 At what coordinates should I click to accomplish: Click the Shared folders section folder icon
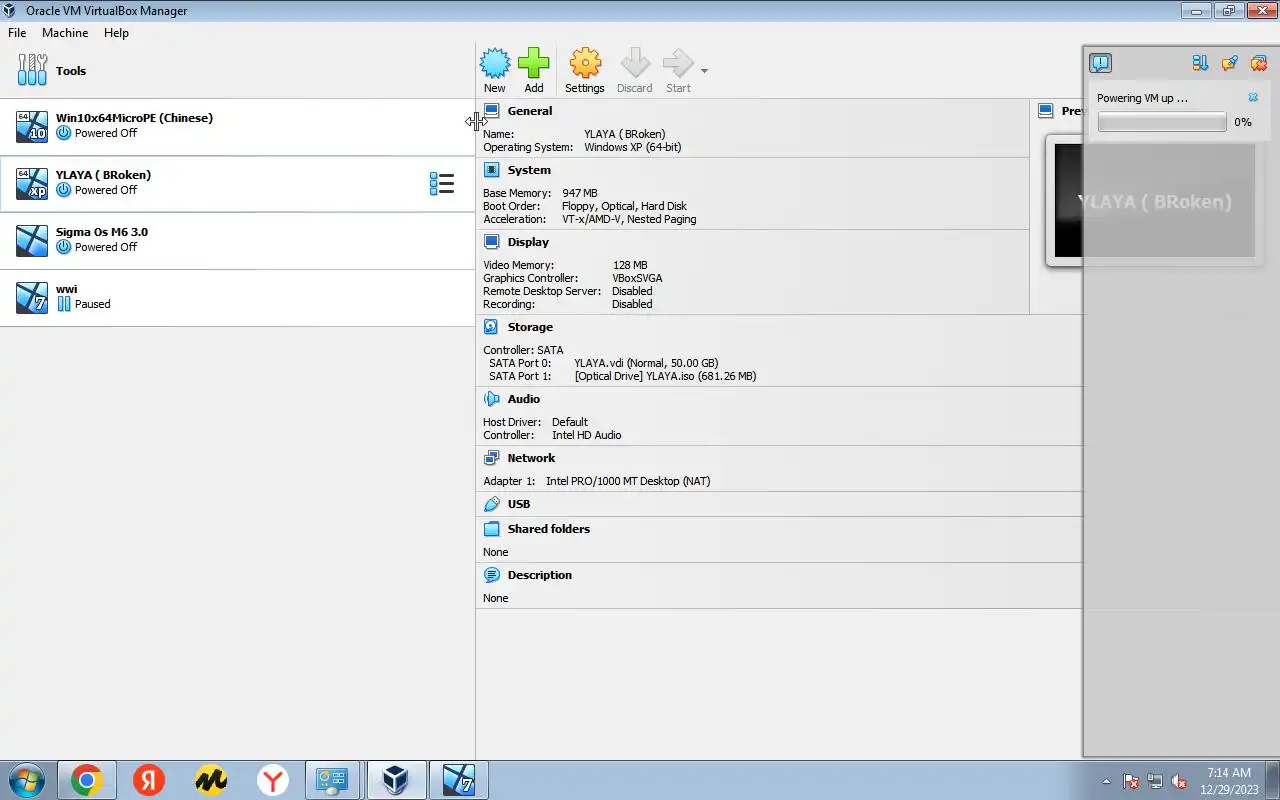click(491, 529)
